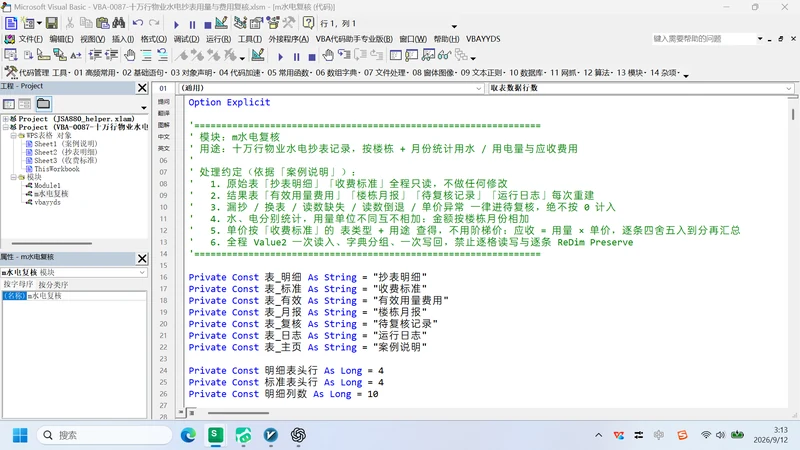Click the 图解 side button

[x=163, y=125]
